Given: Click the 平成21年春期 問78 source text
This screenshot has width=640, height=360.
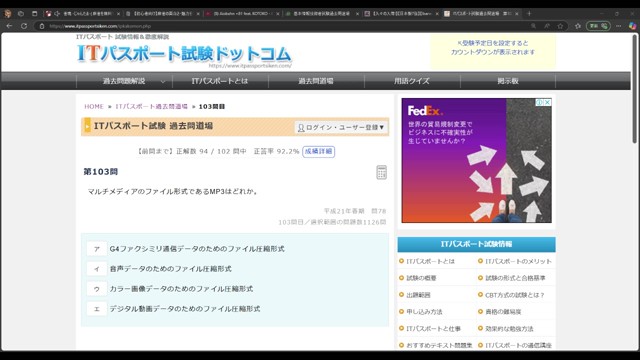Looking at the screenshot, I should [x=355, y=211].
